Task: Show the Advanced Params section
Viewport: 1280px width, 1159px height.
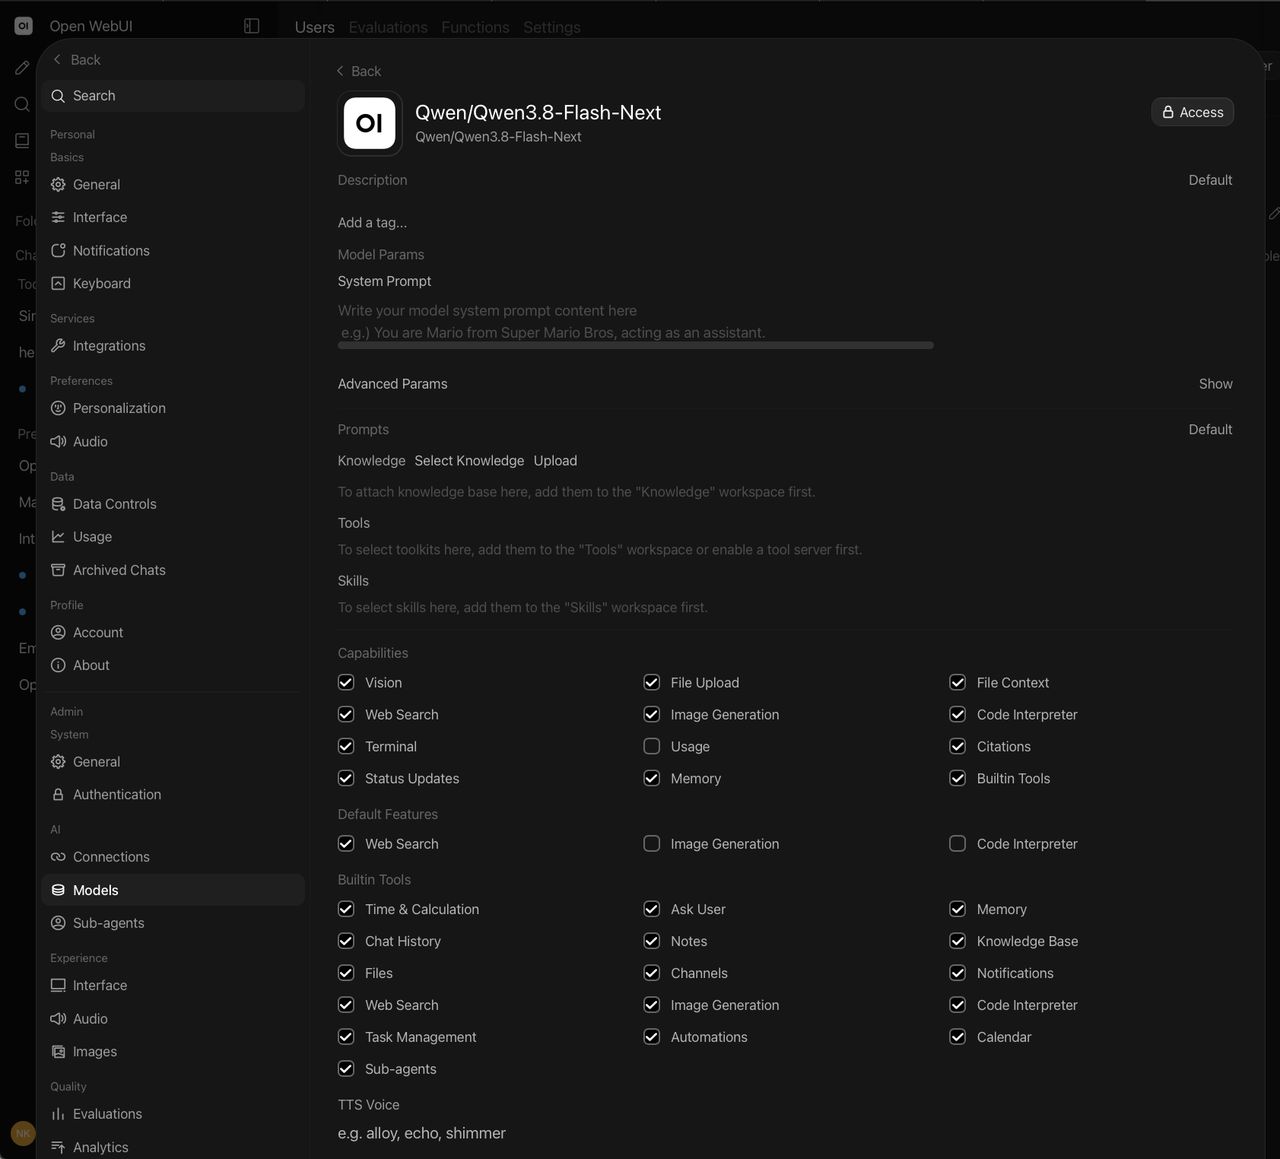Action: tap(1215, 384)
